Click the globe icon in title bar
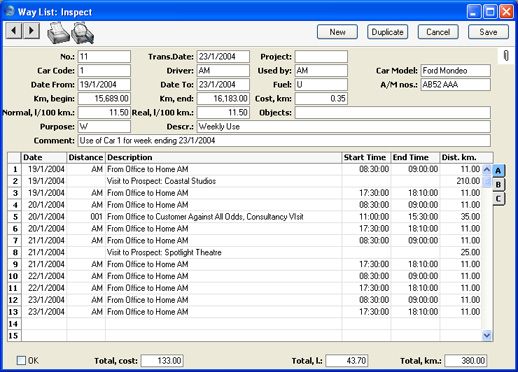This screenshot has height=372, width=518. tap(10, 11)
